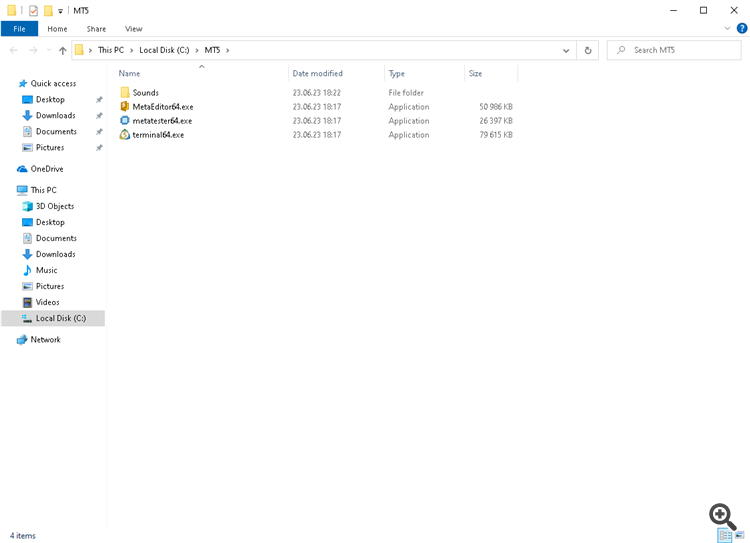The image size is (750, 543).
Task: Click the 79 615 KB size value
Action: [x=496, y=135]
